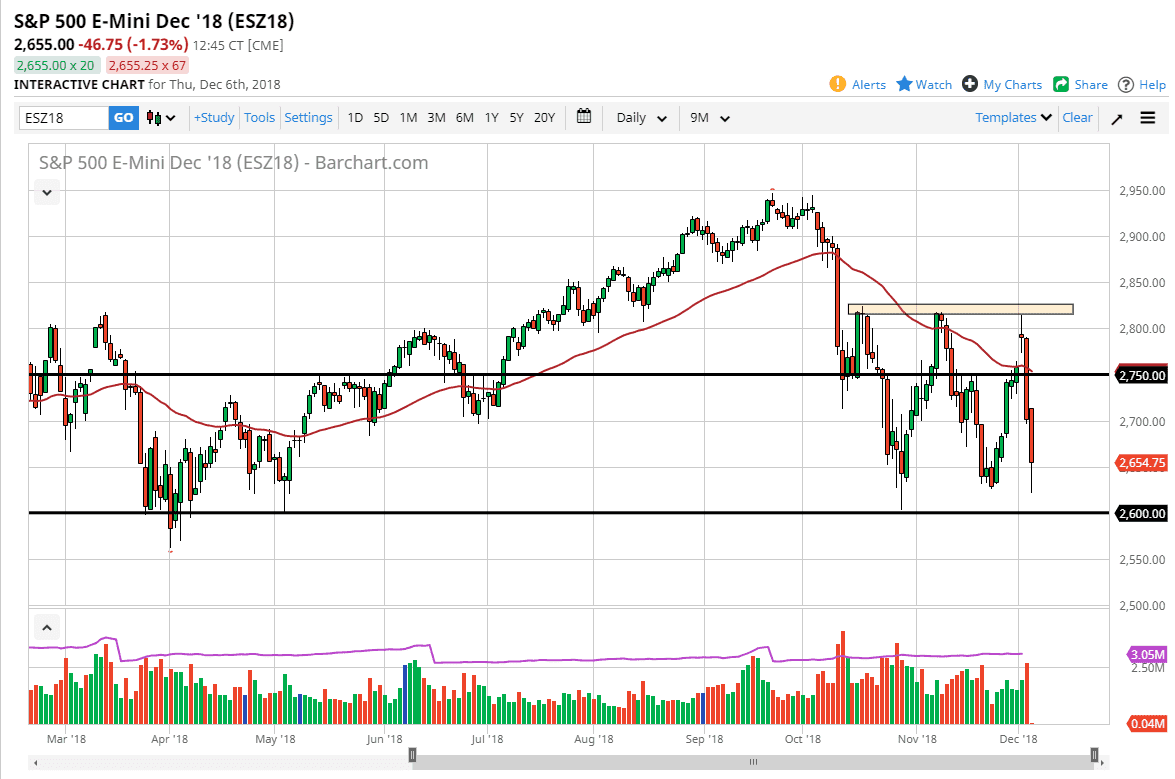The height and width of the screenshot is (779, 1175).
Task: Select the 5D timeframe
Action: pyautogui.click(x=380, y=117)
